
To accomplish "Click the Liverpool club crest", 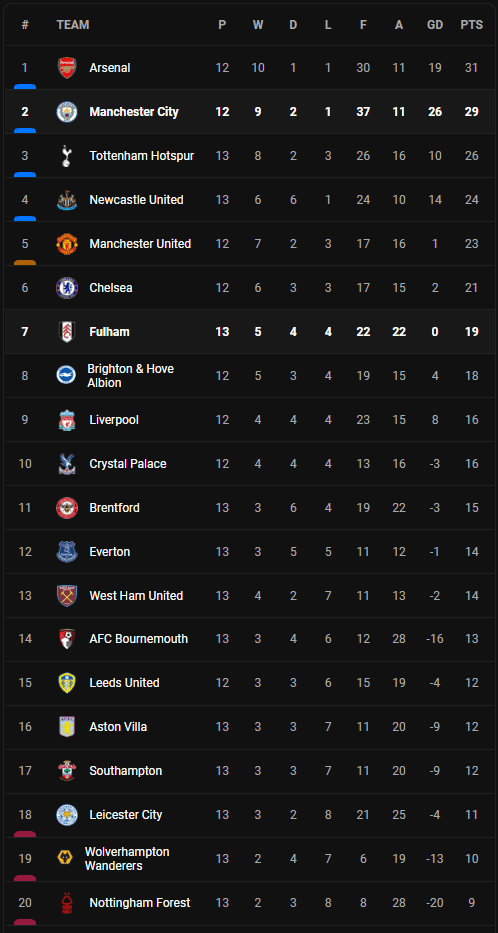I will tap(67, 420).
